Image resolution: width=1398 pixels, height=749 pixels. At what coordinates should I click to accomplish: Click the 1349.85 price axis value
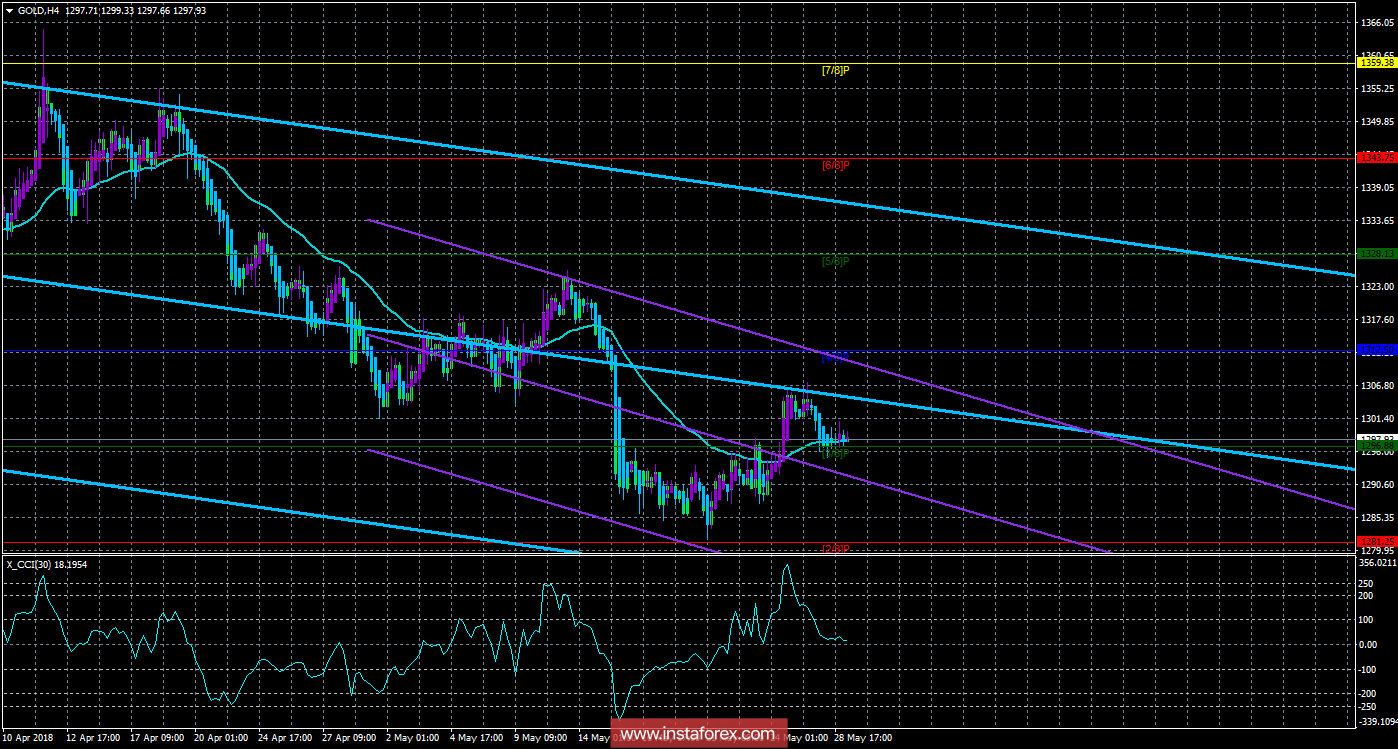click(1376, 122)
